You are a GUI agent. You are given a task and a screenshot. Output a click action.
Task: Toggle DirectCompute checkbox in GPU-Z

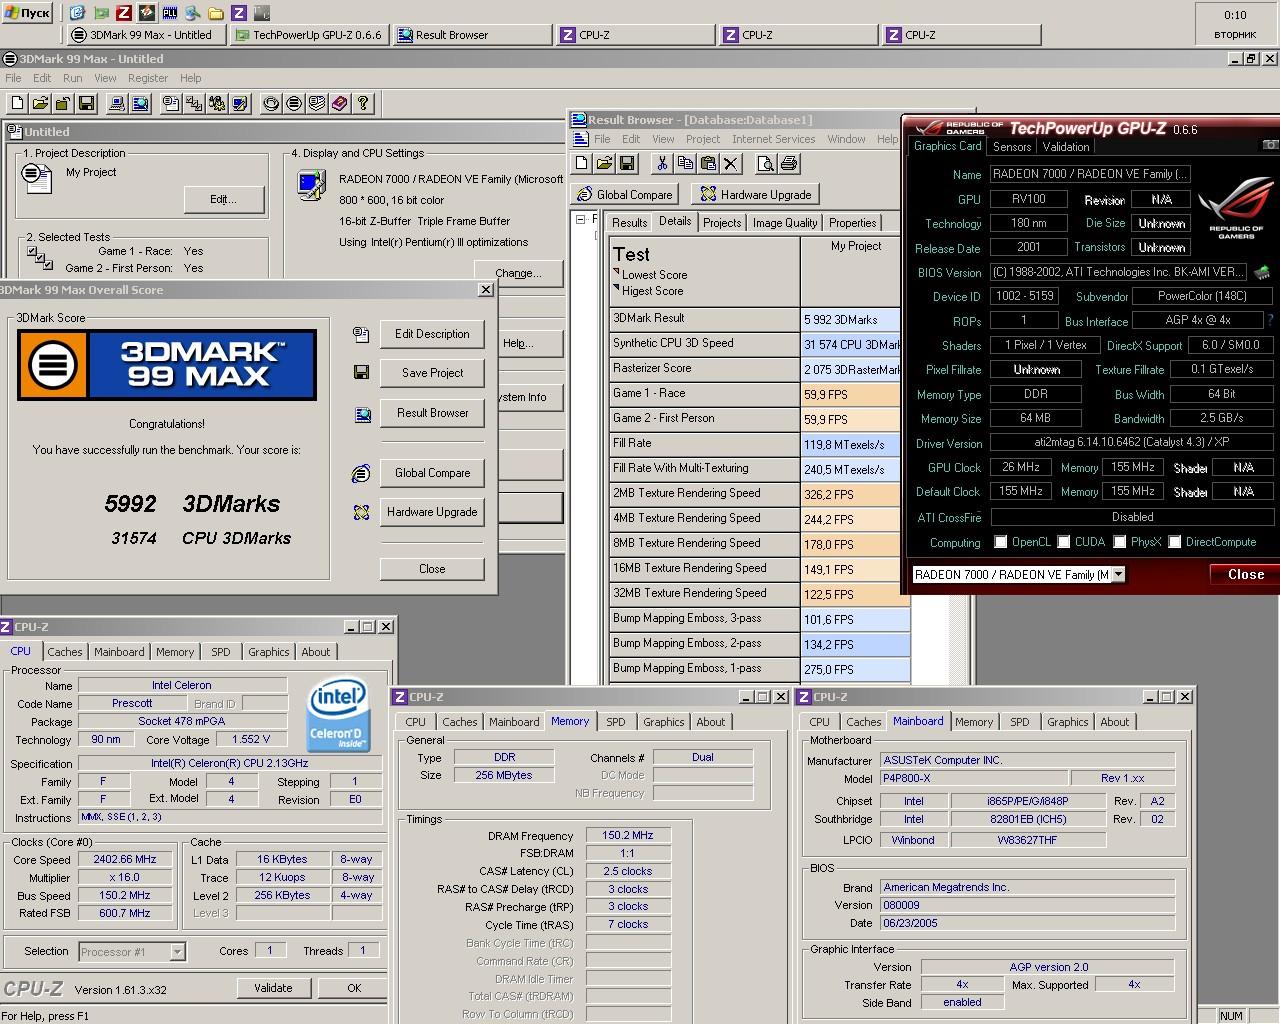point(1175,542)
